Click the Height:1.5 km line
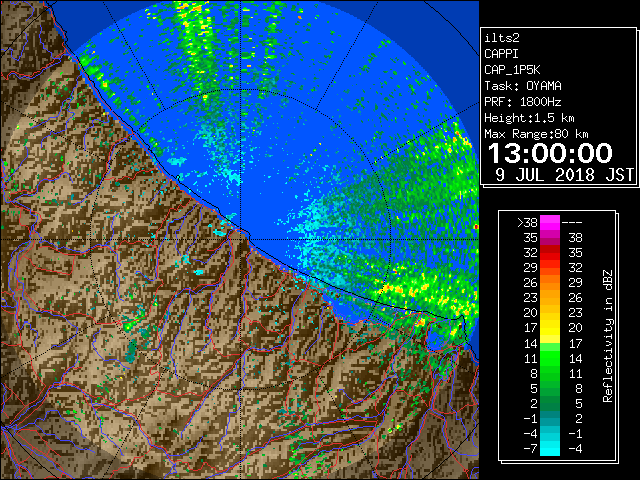This screenshot has width=640, height=480. click(529, 118)
